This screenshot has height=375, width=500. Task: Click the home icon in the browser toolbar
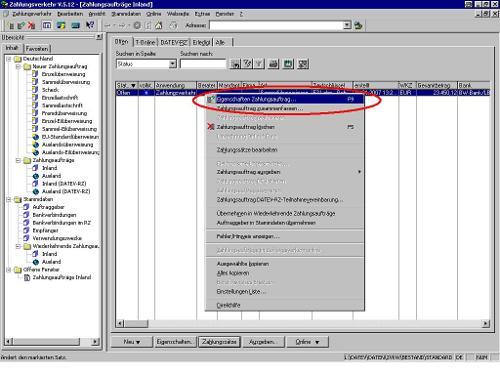point(159,25)
